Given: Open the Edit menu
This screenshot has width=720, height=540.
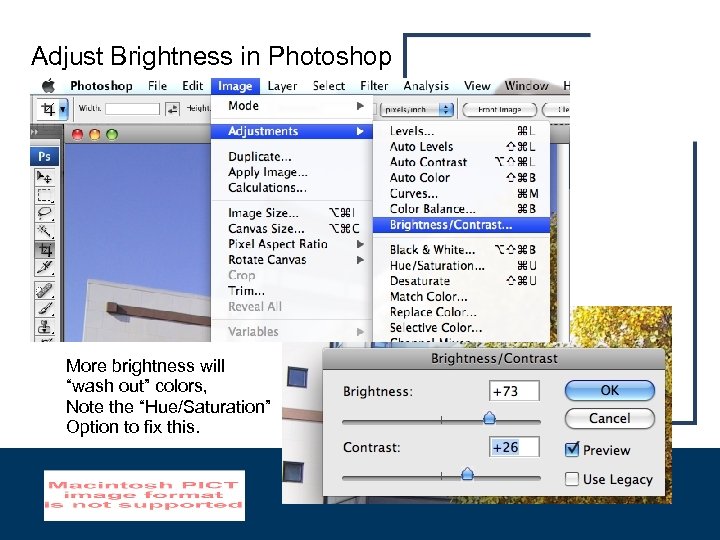Looking at the screenshot, I should 192,86.
